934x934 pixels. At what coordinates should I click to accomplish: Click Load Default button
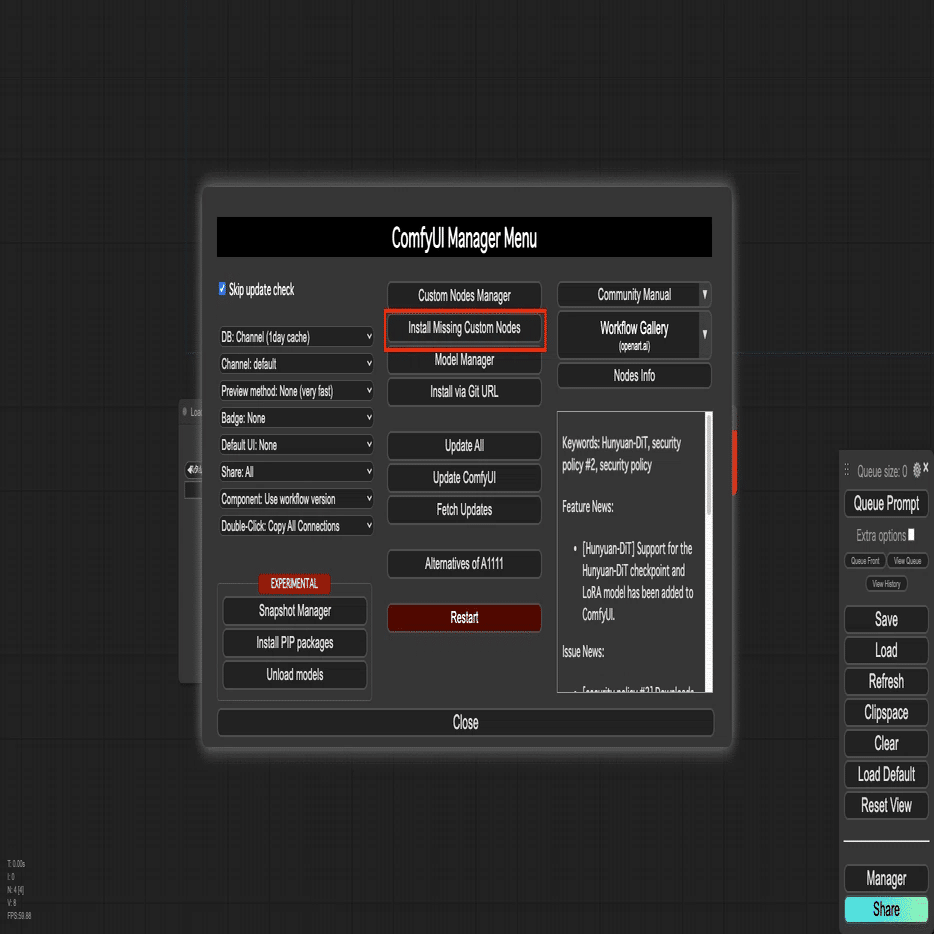tap(886, 774)
